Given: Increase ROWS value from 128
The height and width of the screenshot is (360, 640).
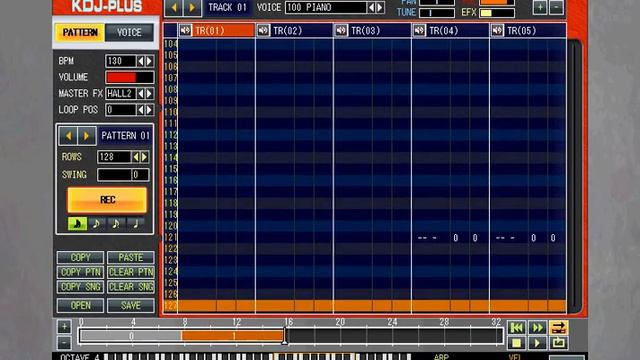Looking at the screenshot, I should (x=144, y=157).
